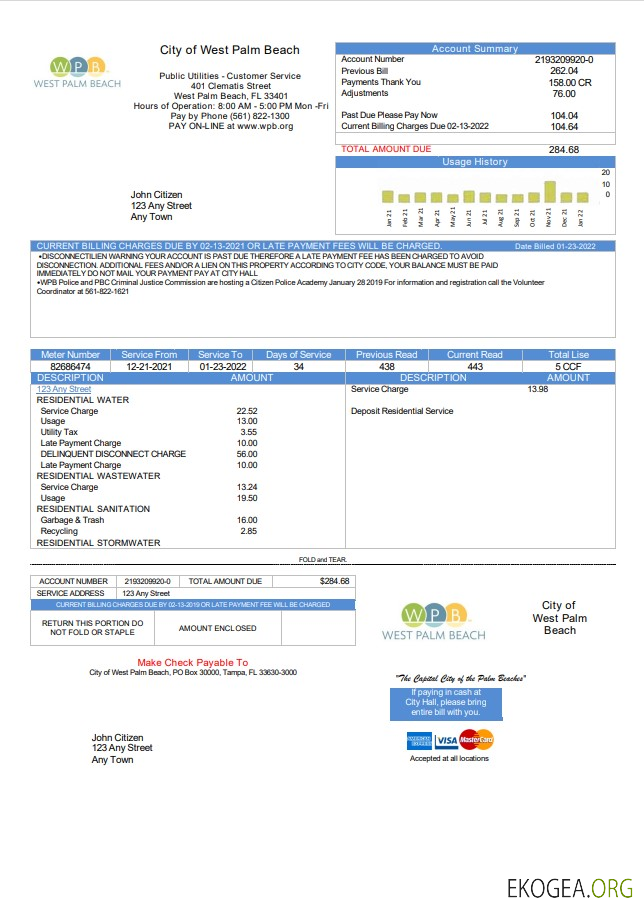The height and width of the screenshot is (915, 644).
Task: Click the Days of Service value 34
Action: [299, 366]
